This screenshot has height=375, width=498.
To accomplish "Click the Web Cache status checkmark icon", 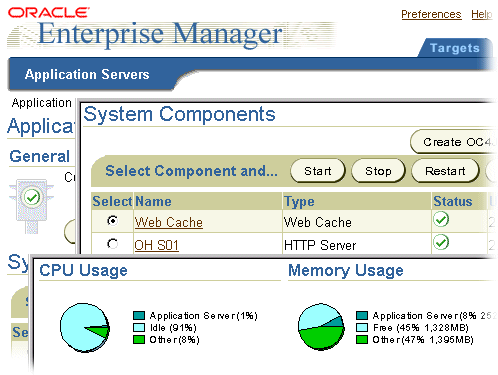I will click(x=441, y=219).
